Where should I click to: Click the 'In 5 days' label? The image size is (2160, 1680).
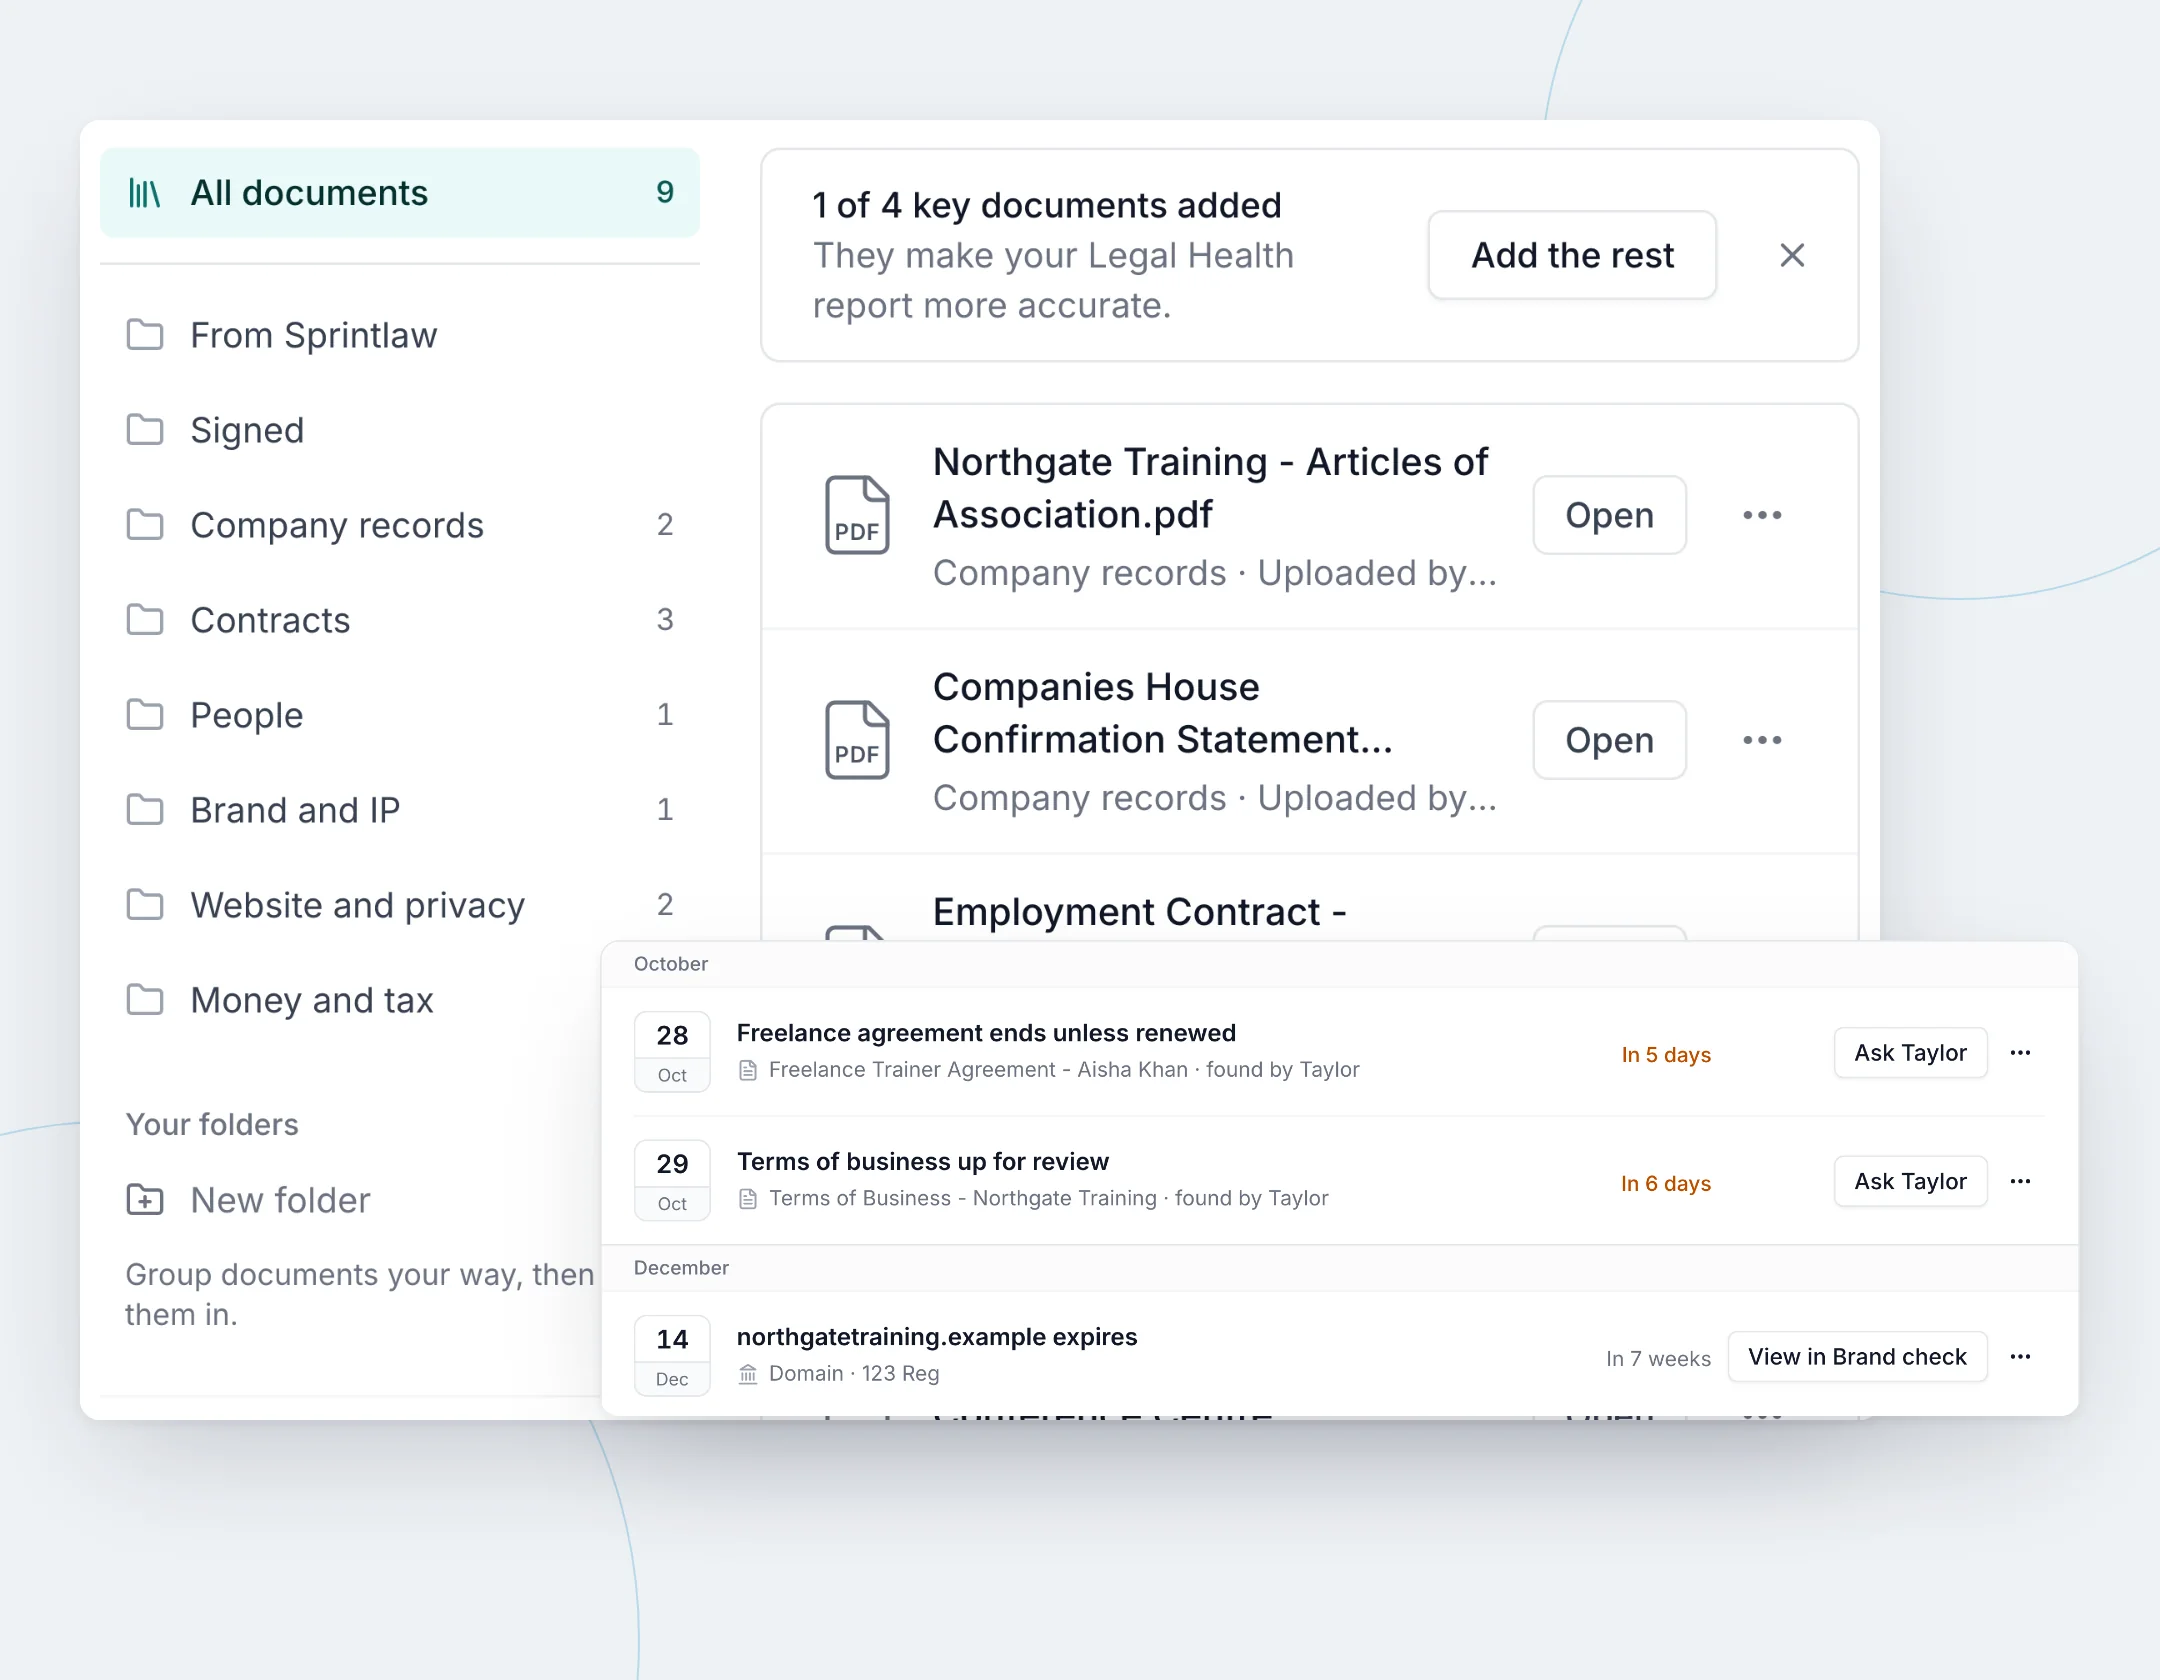coord(1666,1055)
